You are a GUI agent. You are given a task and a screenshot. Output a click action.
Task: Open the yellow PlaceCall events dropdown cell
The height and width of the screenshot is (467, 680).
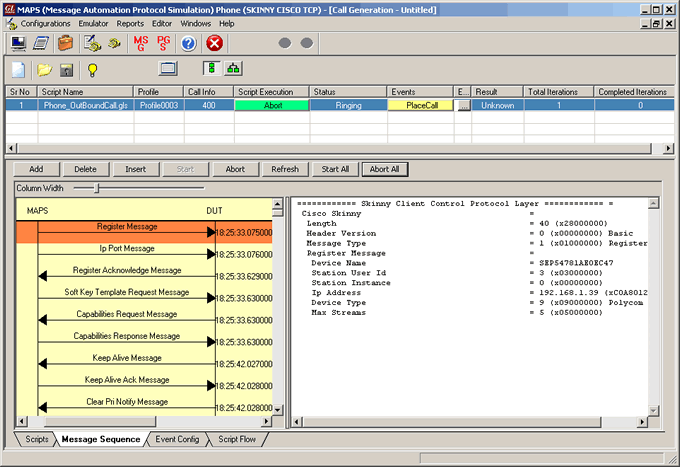(420, 105)
